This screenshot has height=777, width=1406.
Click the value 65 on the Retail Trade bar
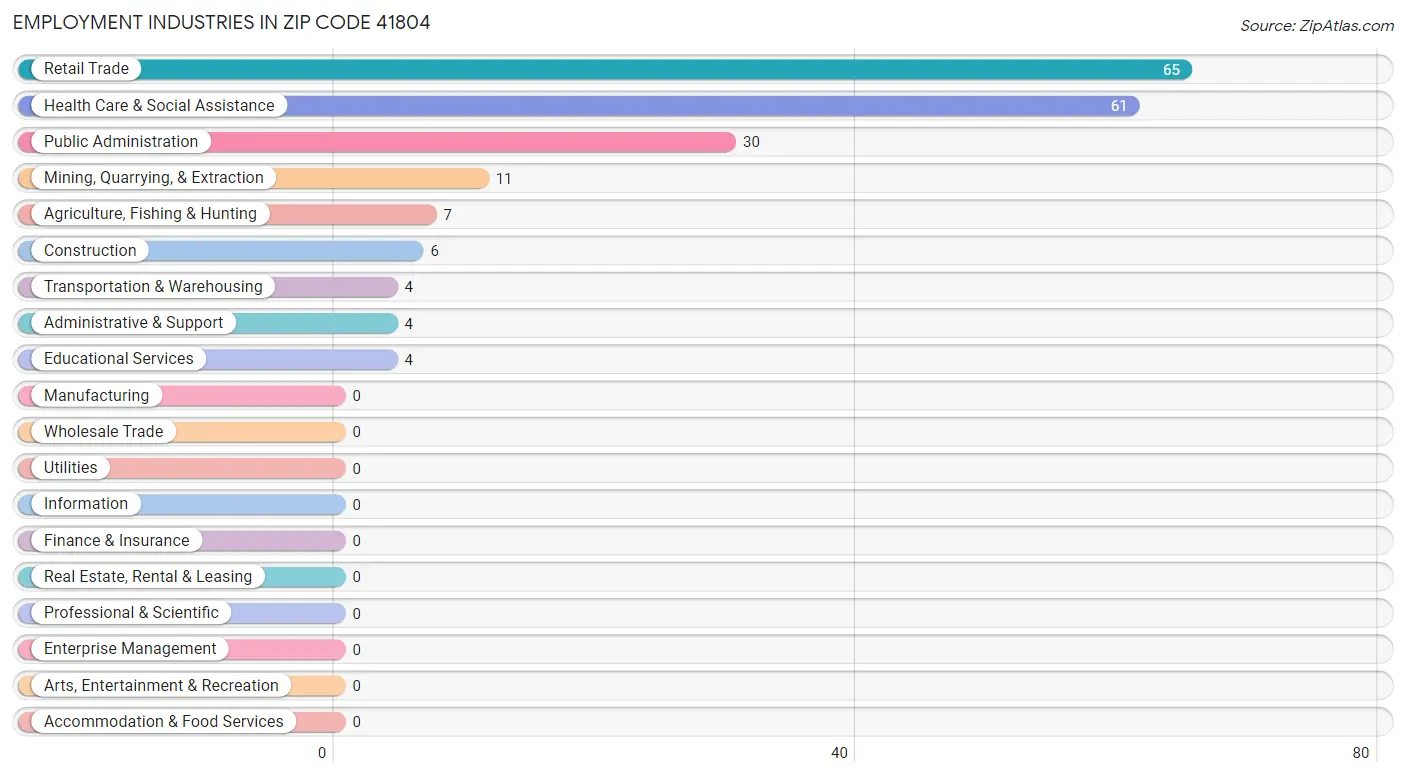click(x=1171, y=70)
